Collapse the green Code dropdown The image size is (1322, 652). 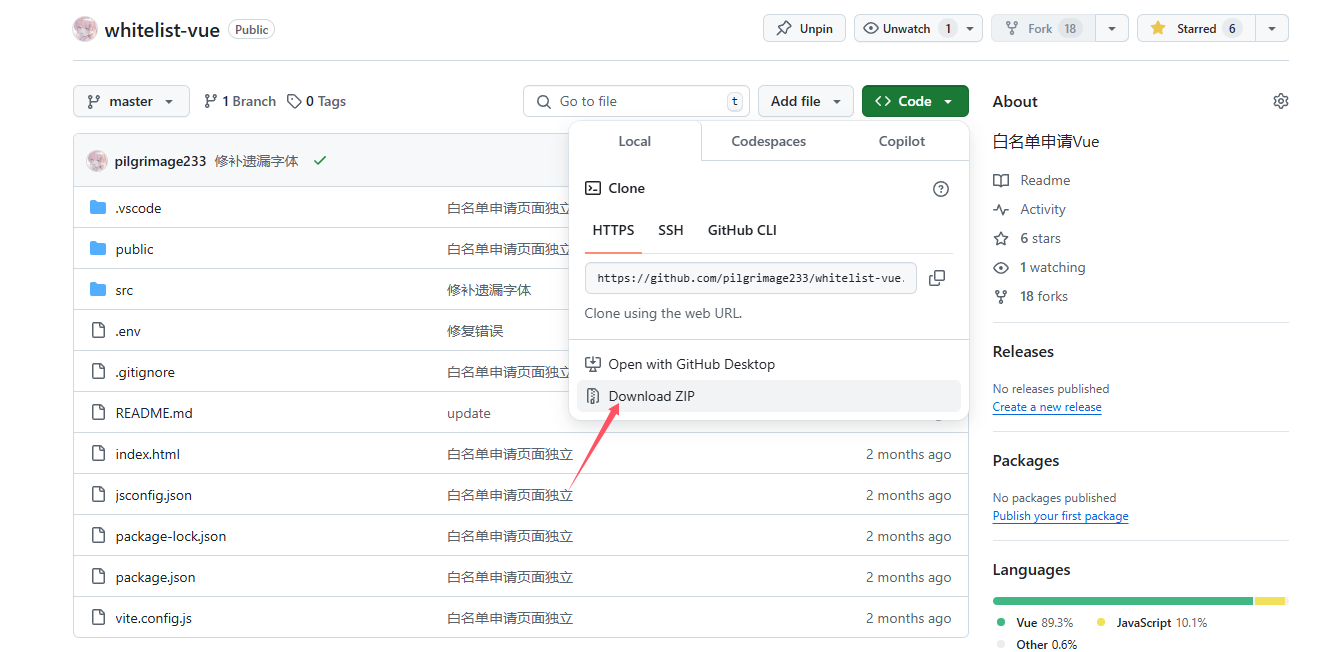click(915, 101)
